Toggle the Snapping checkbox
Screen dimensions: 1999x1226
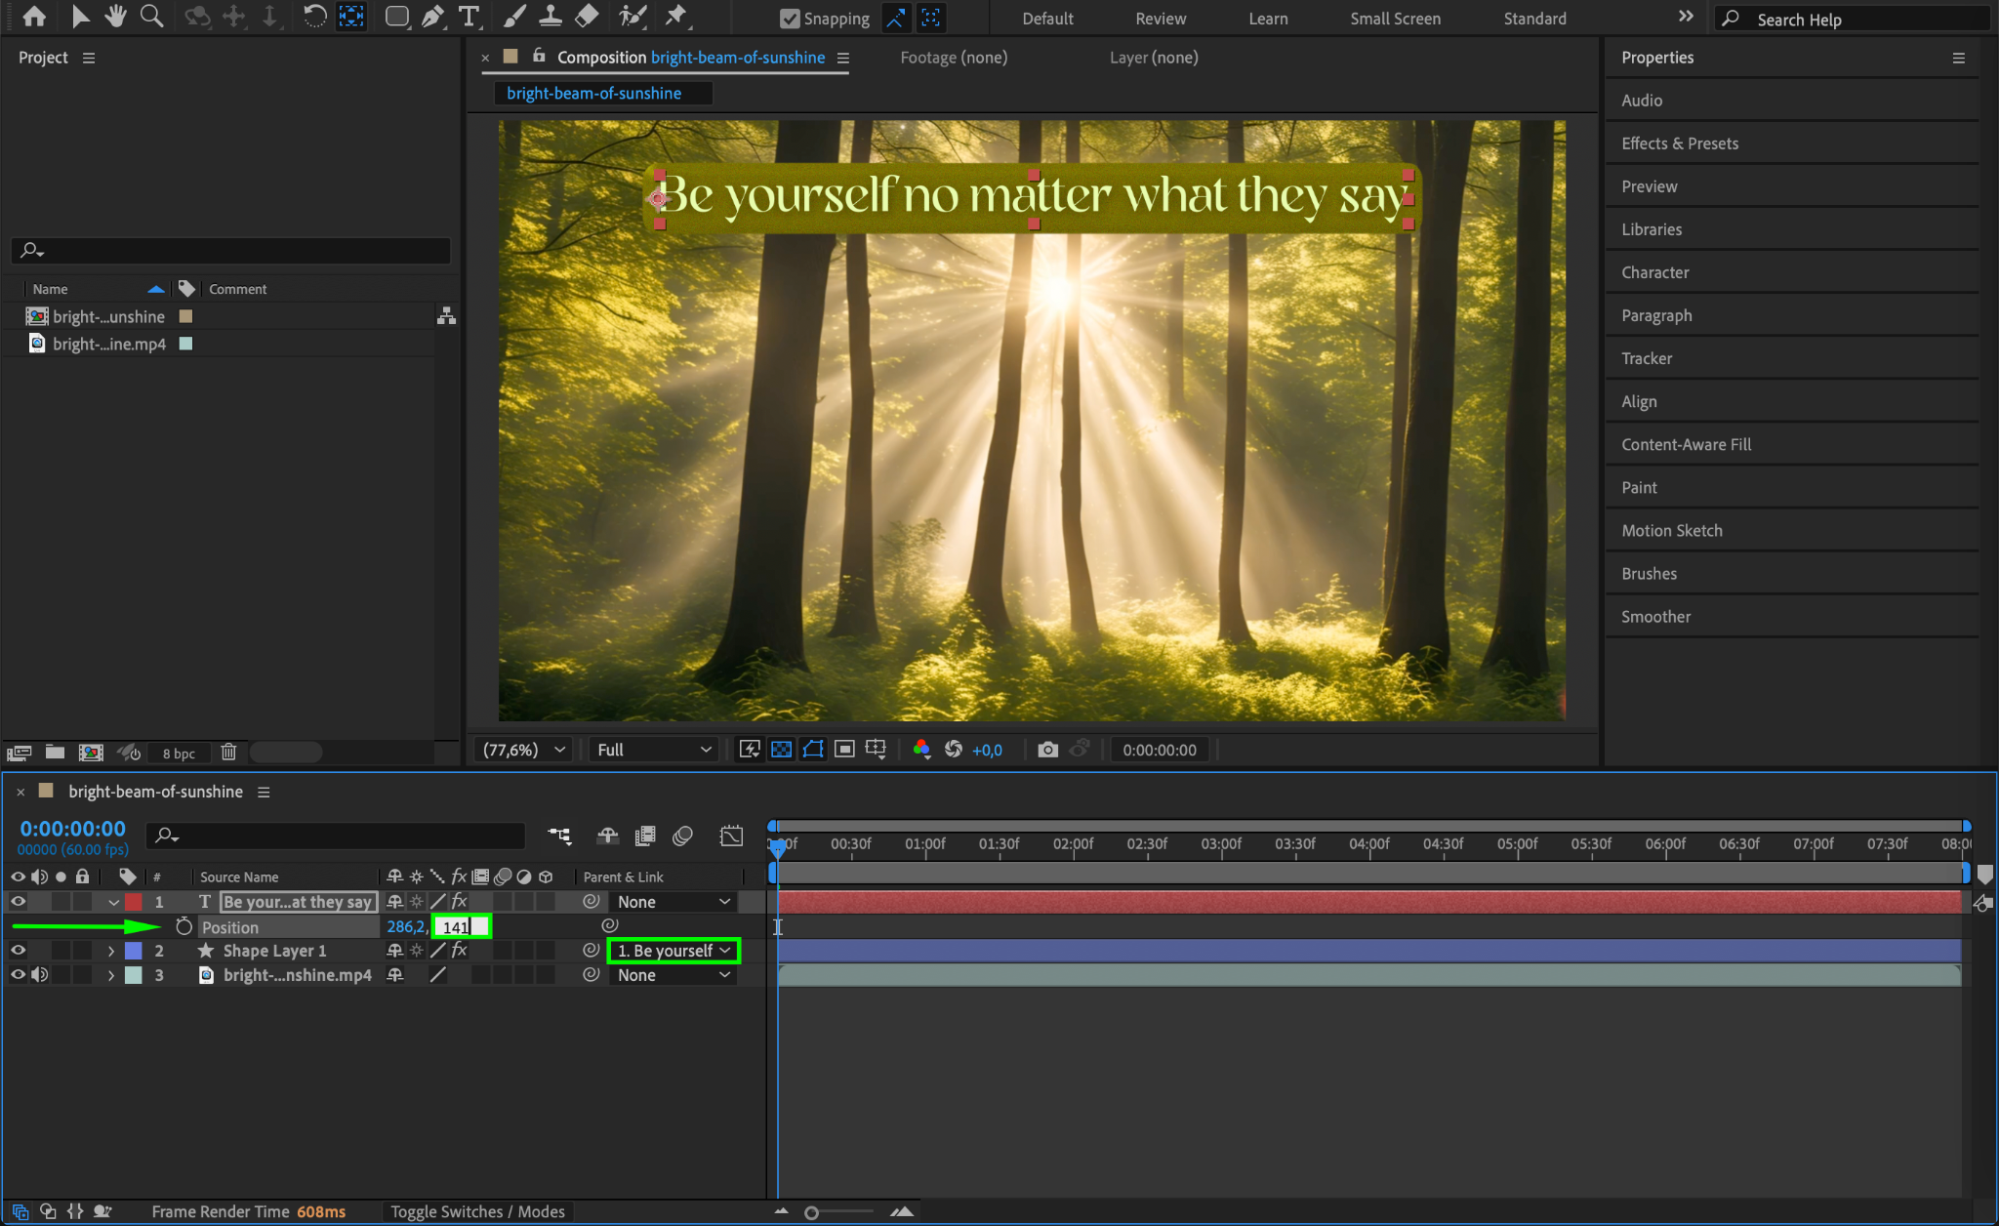click(x=790, y=18)
